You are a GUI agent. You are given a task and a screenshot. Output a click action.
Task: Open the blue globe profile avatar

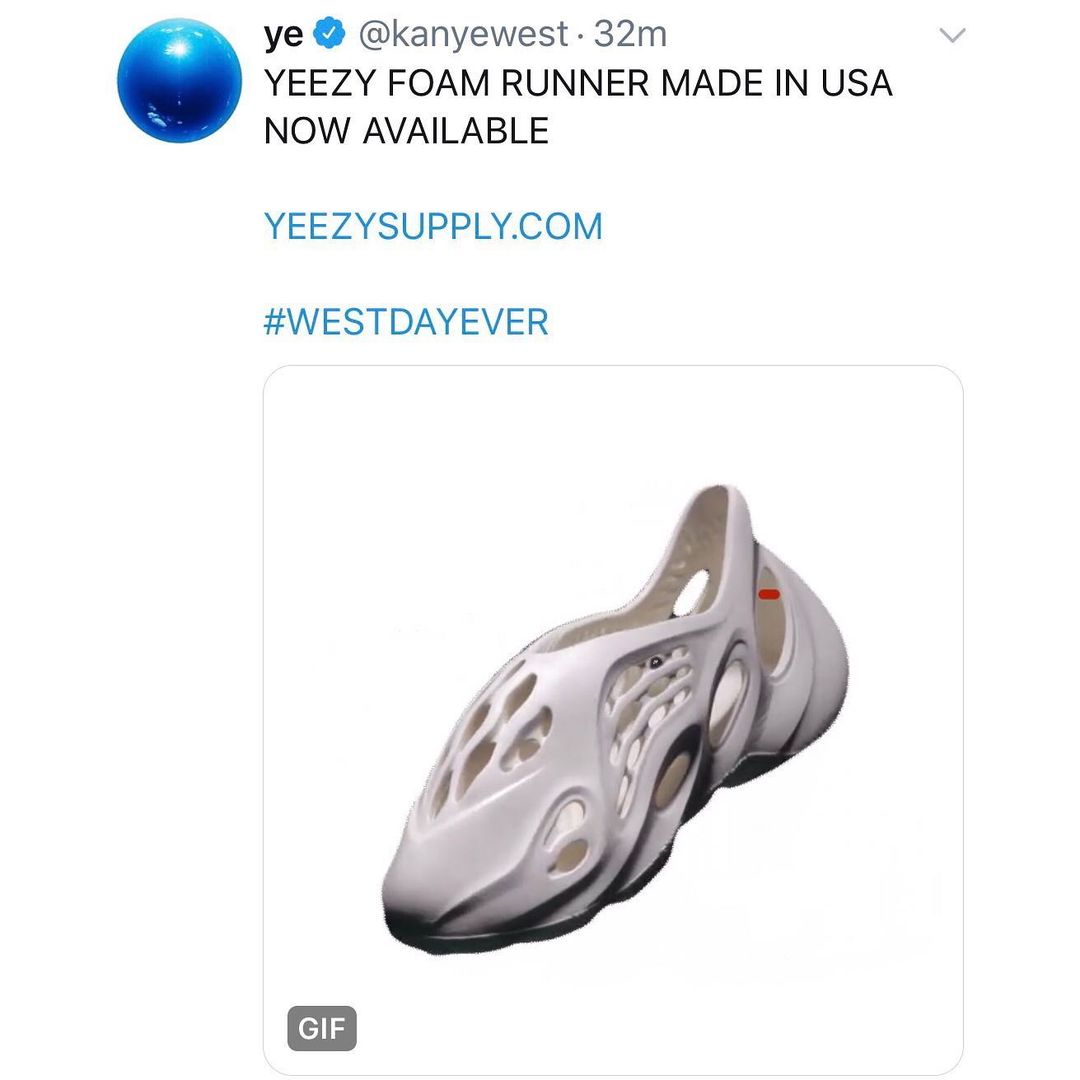(180, 80)
